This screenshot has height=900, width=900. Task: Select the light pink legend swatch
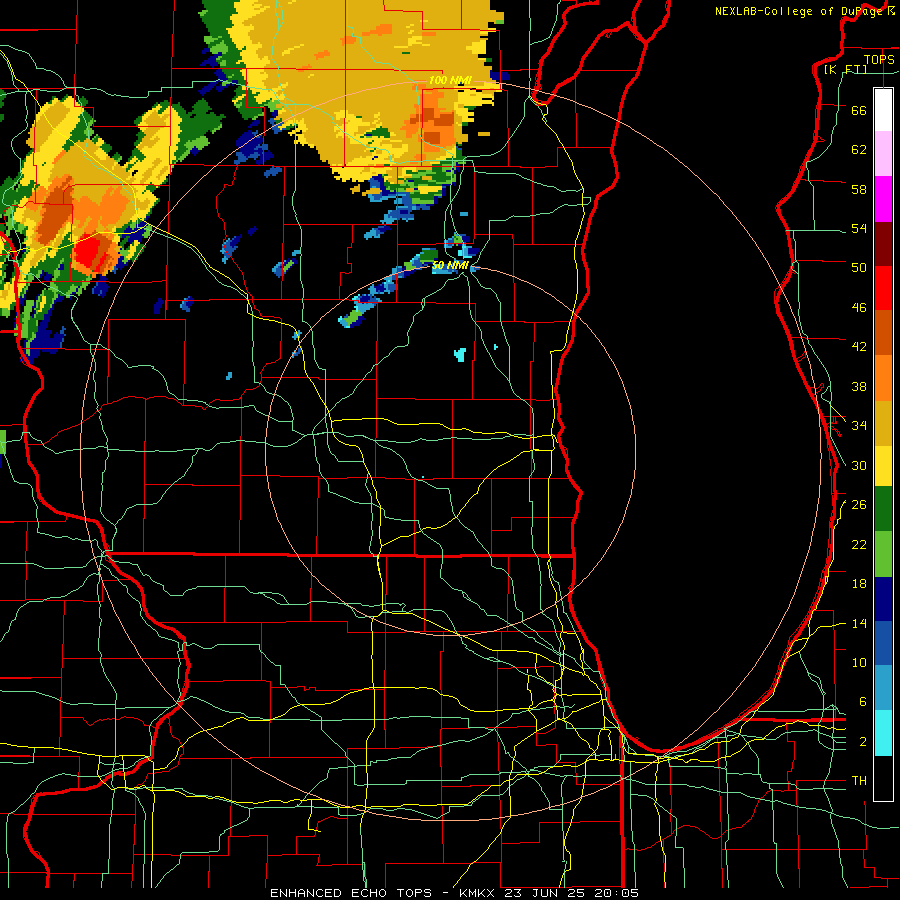click(x=883, y=154)
